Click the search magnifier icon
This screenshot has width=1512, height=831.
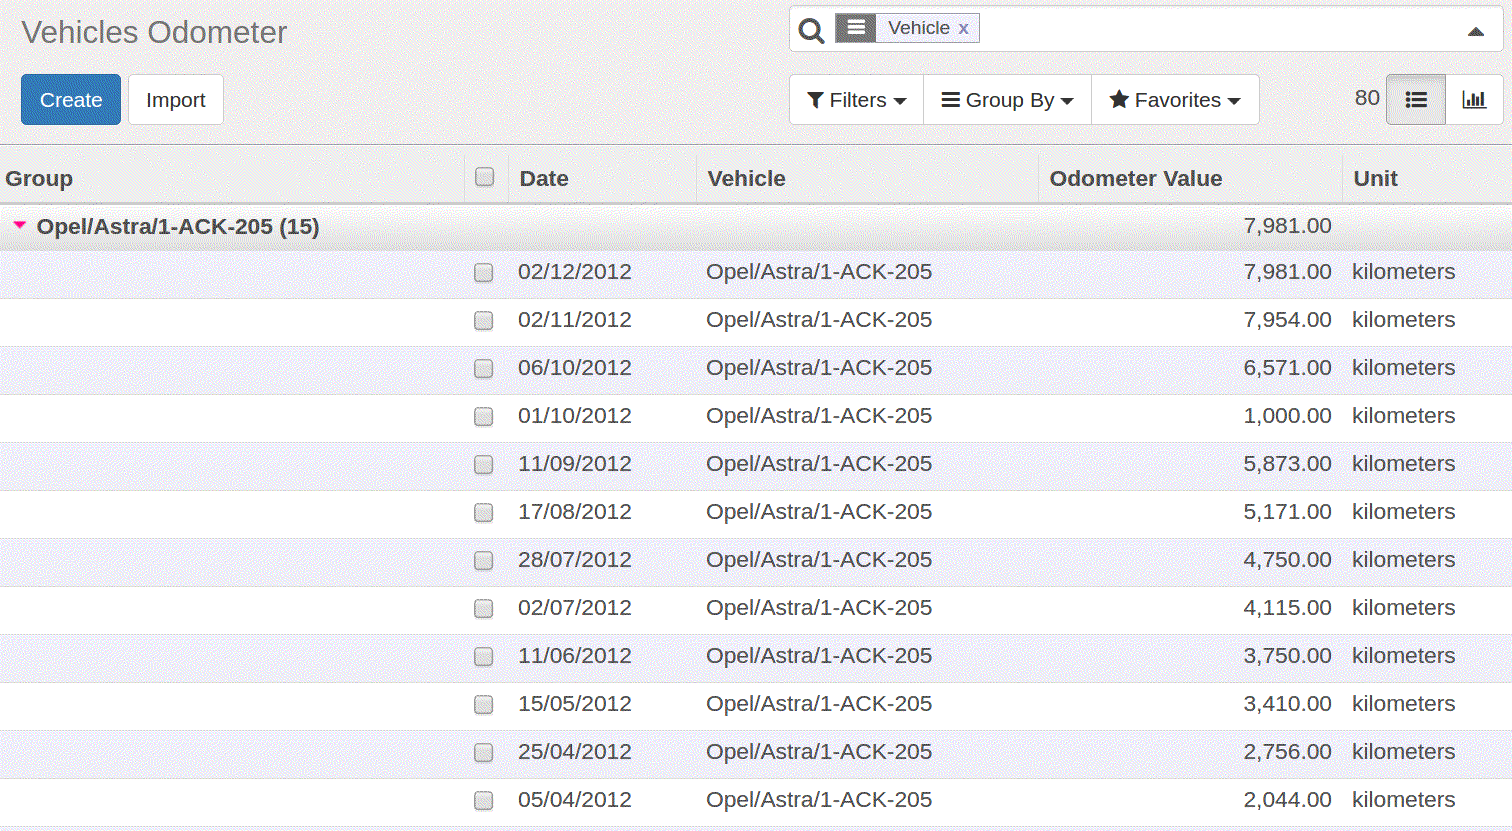coord(812,30)
